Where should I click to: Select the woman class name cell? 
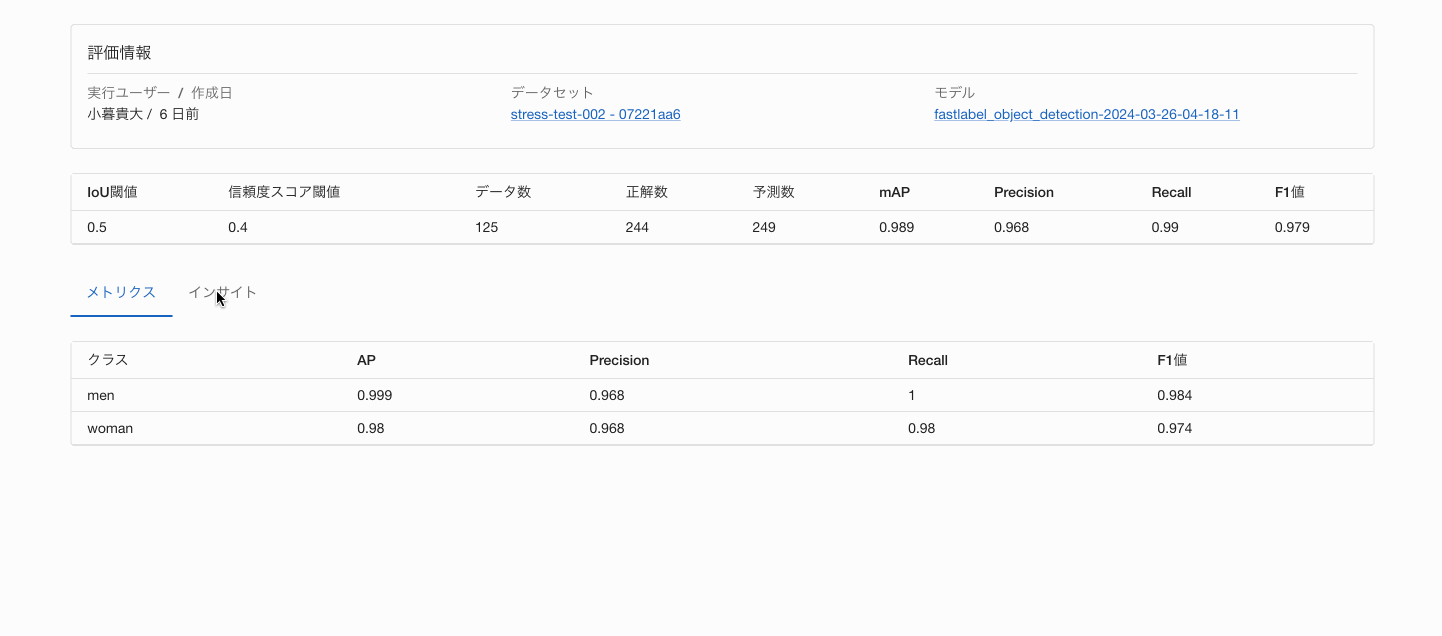click(x=110, y=428)
